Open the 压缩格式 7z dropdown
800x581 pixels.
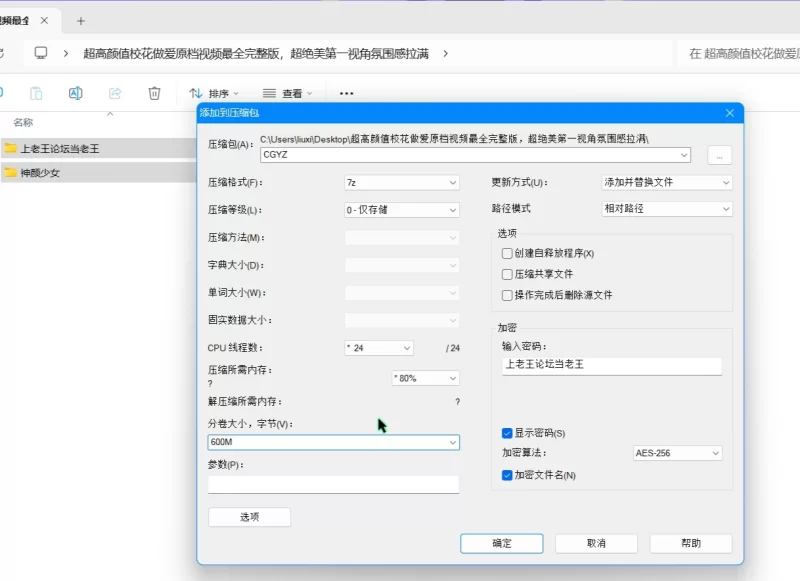[402, 183]
